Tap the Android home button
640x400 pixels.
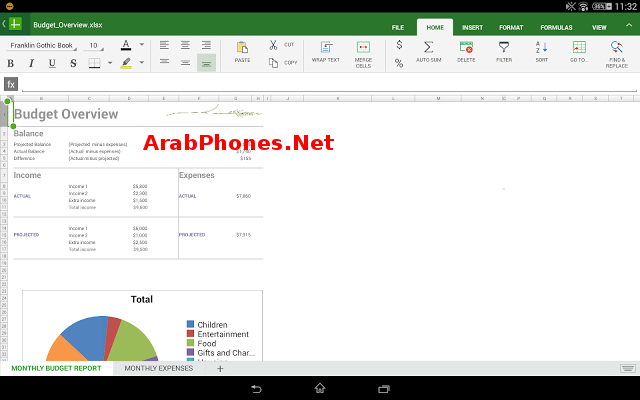point(320,389)
